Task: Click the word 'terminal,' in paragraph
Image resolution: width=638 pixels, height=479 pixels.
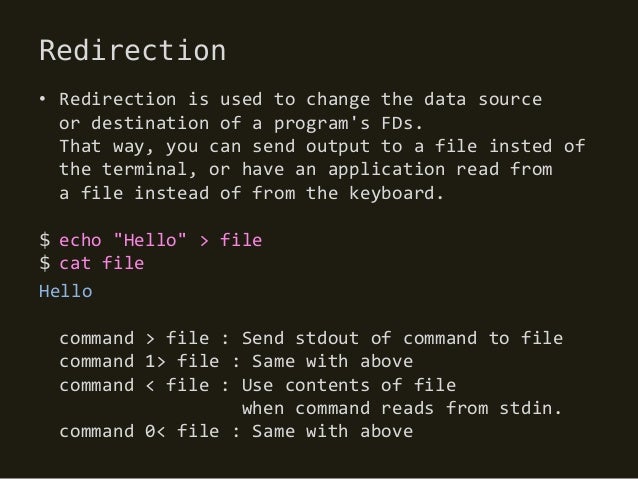Action: click(x=149, y=170)
